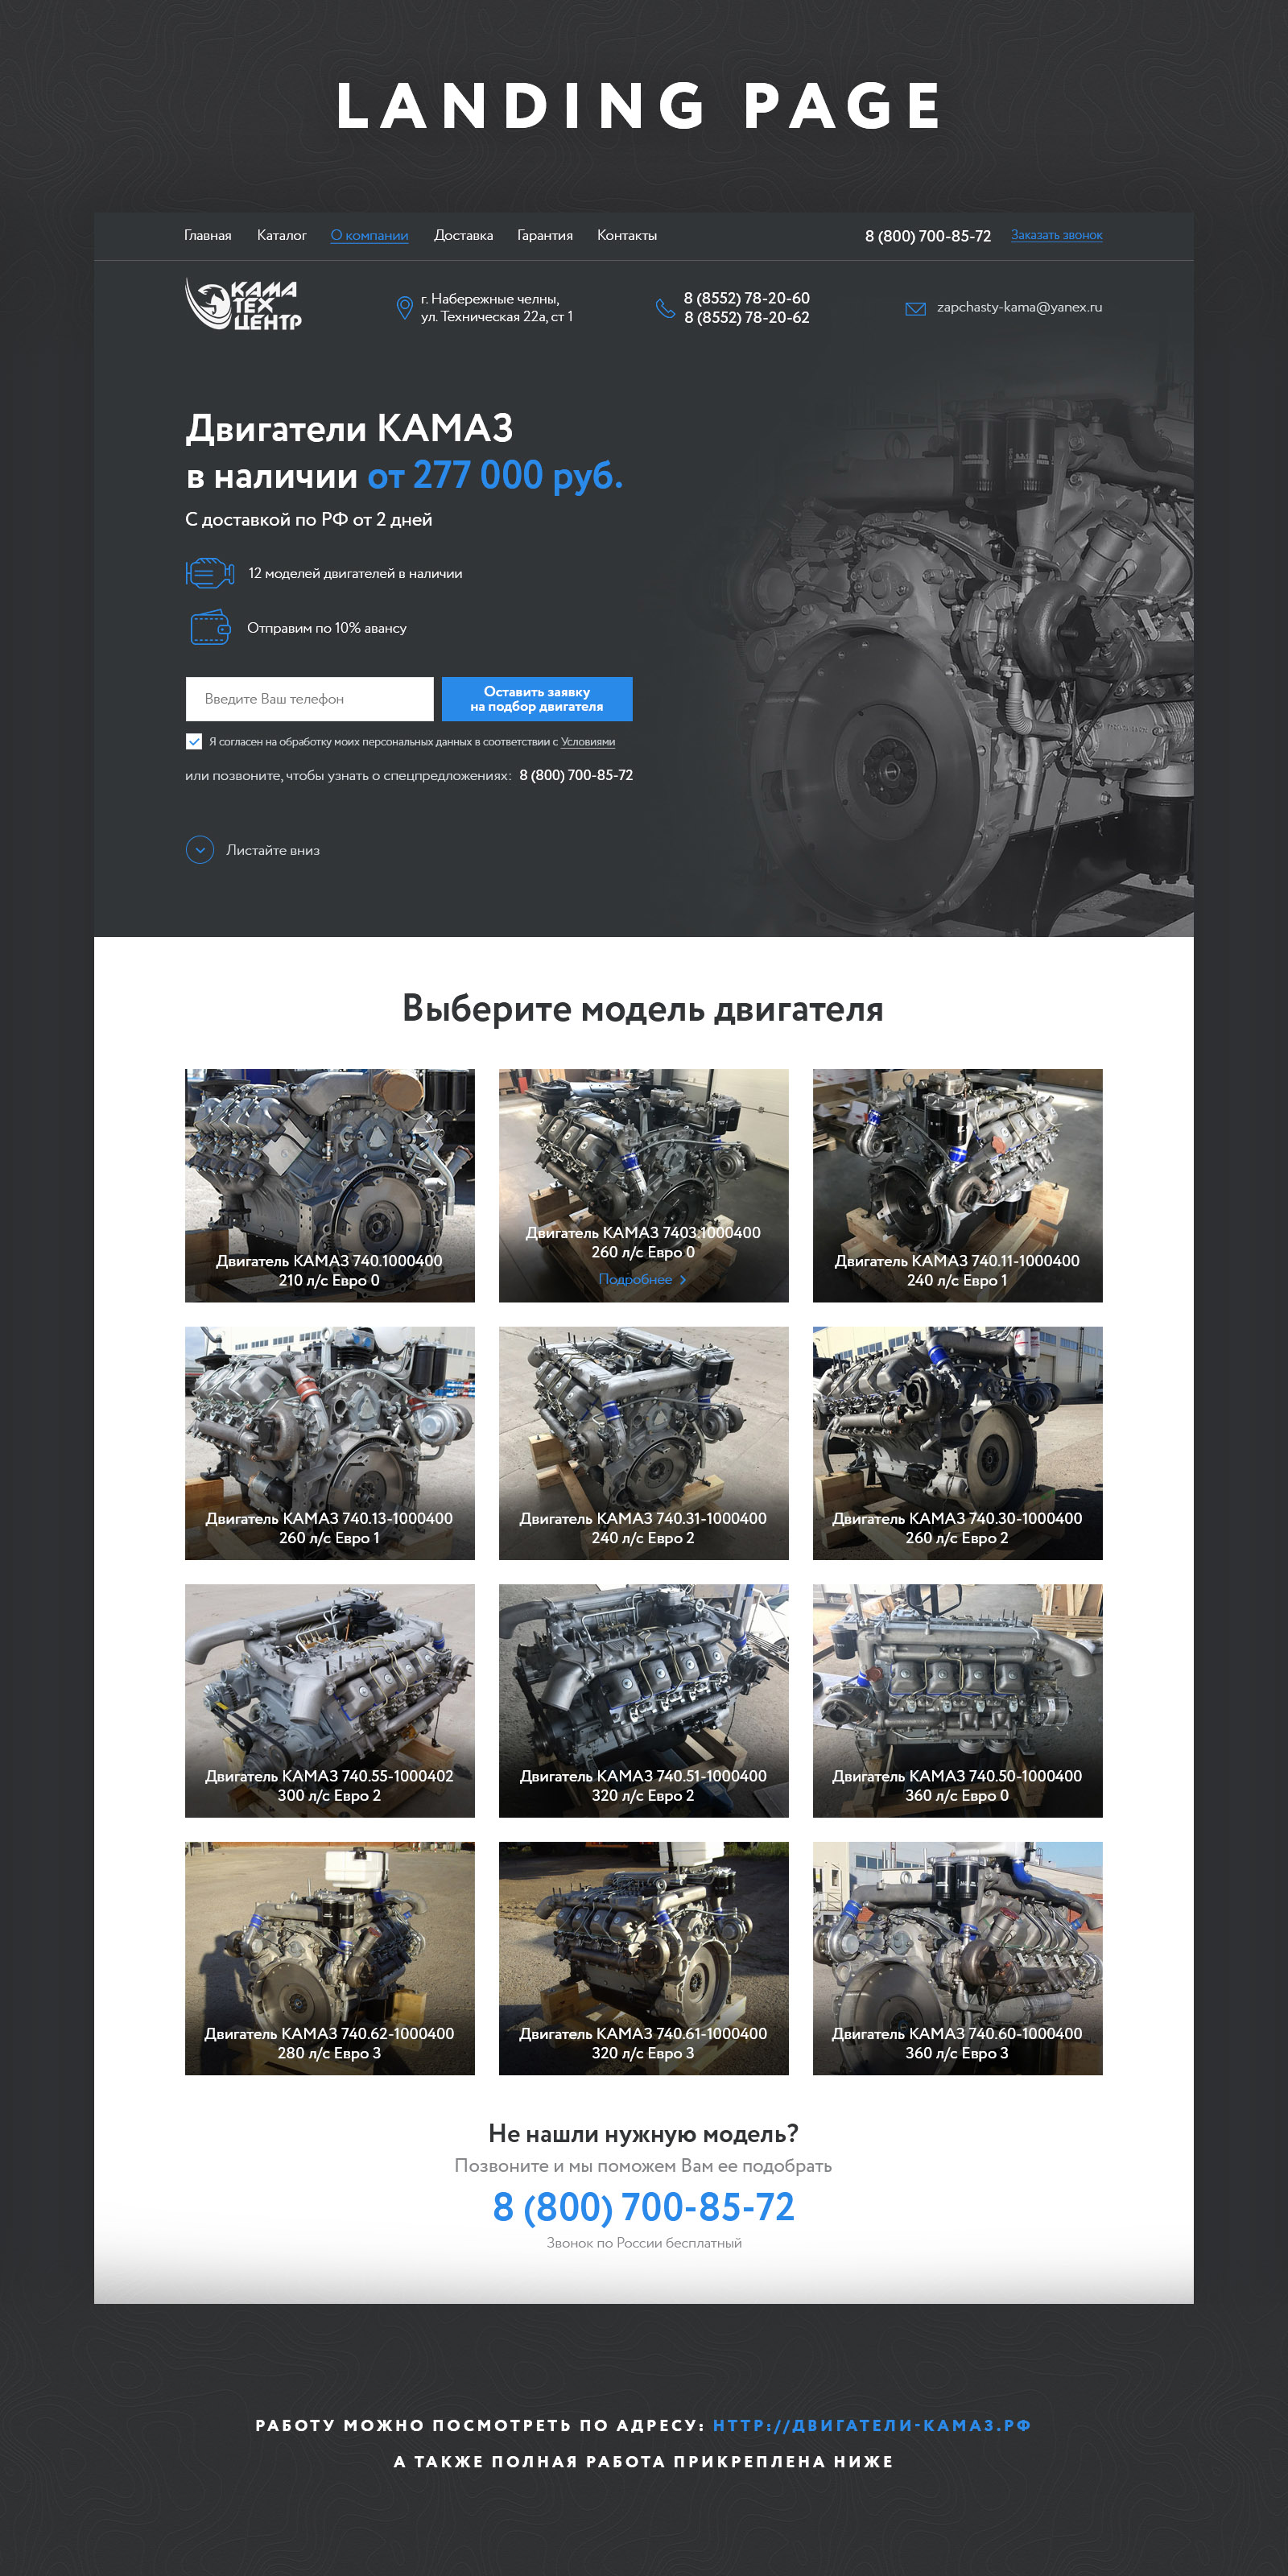Select the КАМАЗ 740.30-1000400 engine card
This screenshot has width=1288, height=2576.
(958, 1444)
